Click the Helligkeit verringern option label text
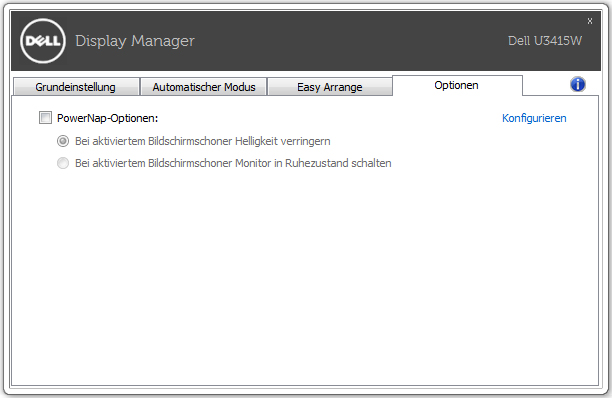This screenshot has width=612, height=398. (203, 141)
